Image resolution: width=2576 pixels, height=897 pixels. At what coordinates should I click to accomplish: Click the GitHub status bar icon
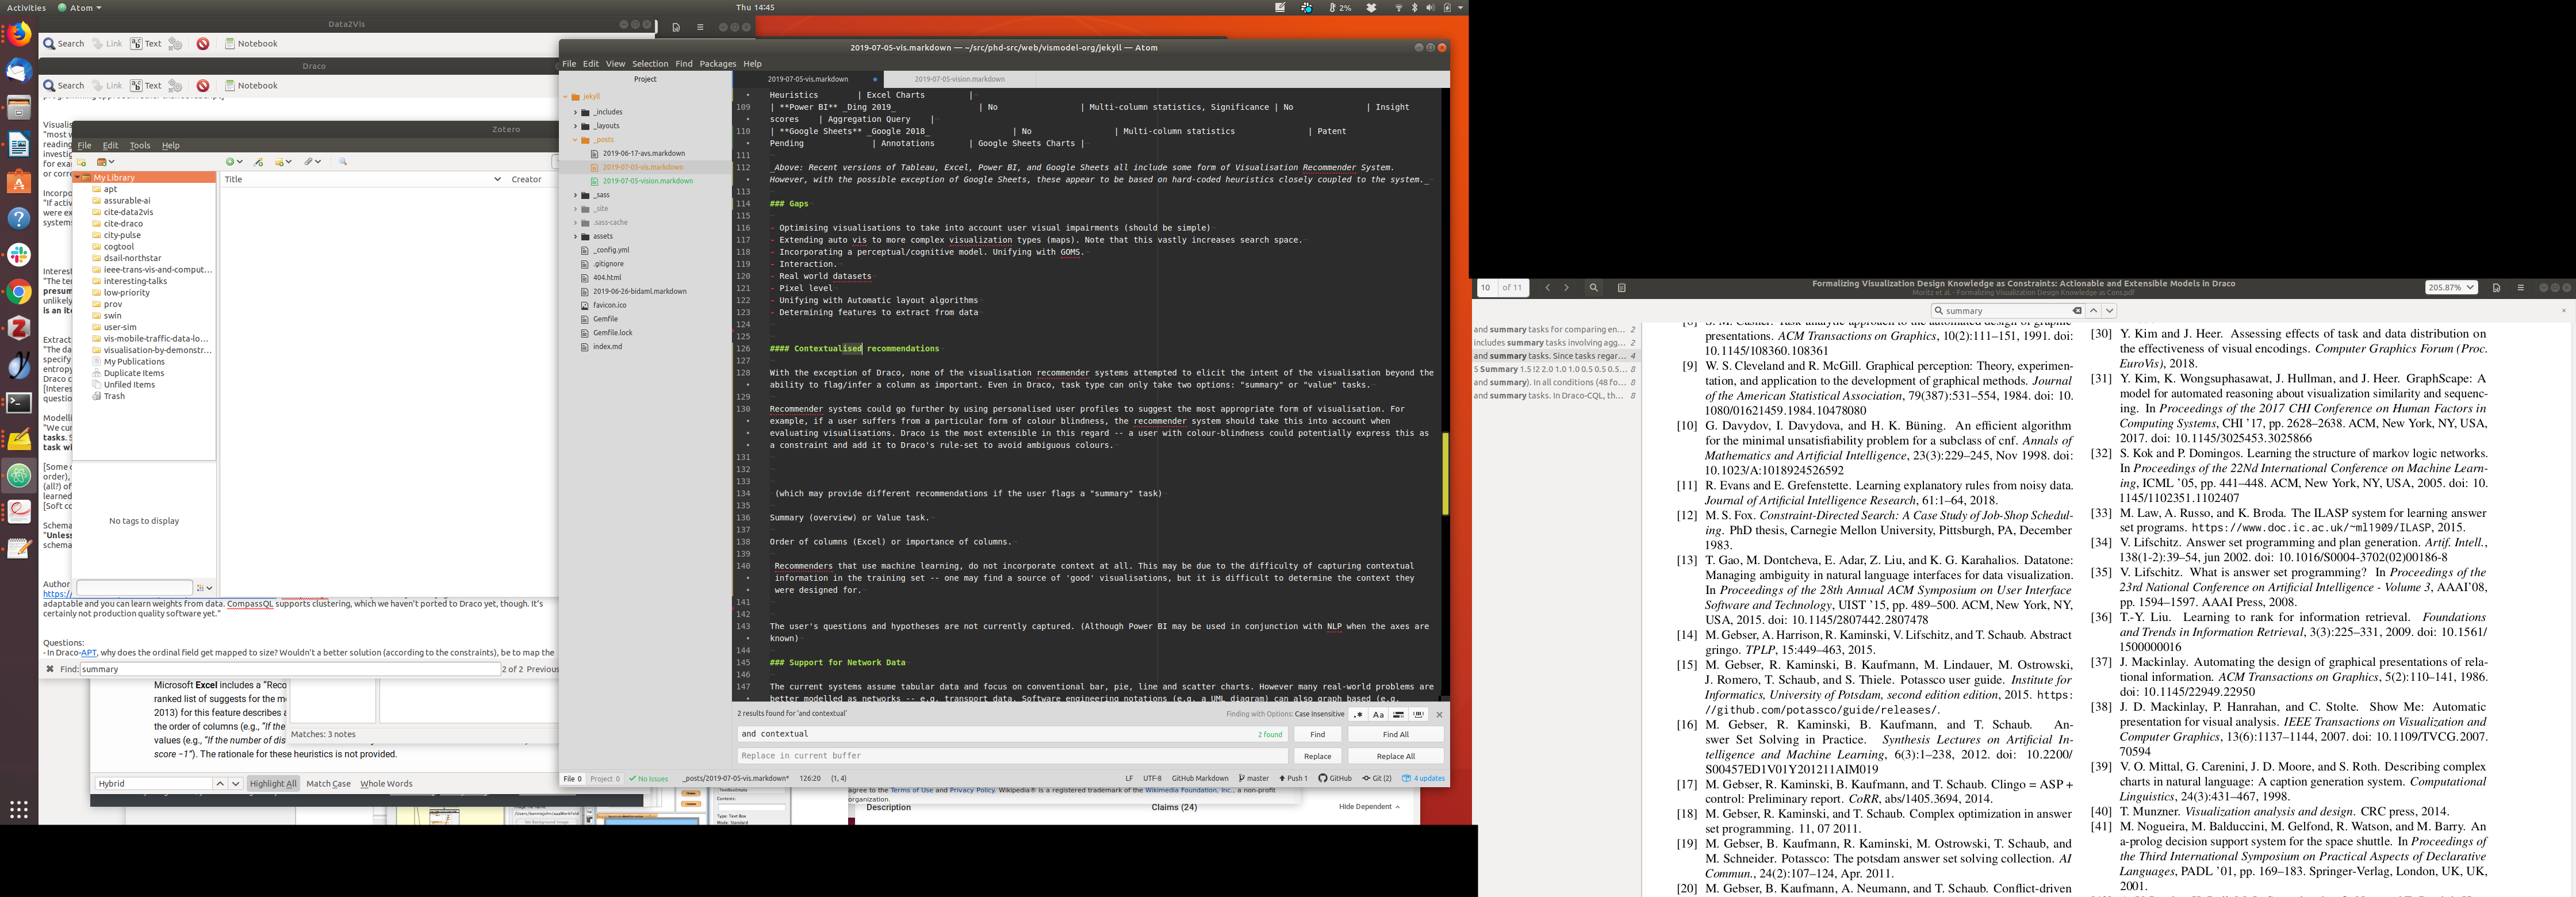pos(1335,778)
